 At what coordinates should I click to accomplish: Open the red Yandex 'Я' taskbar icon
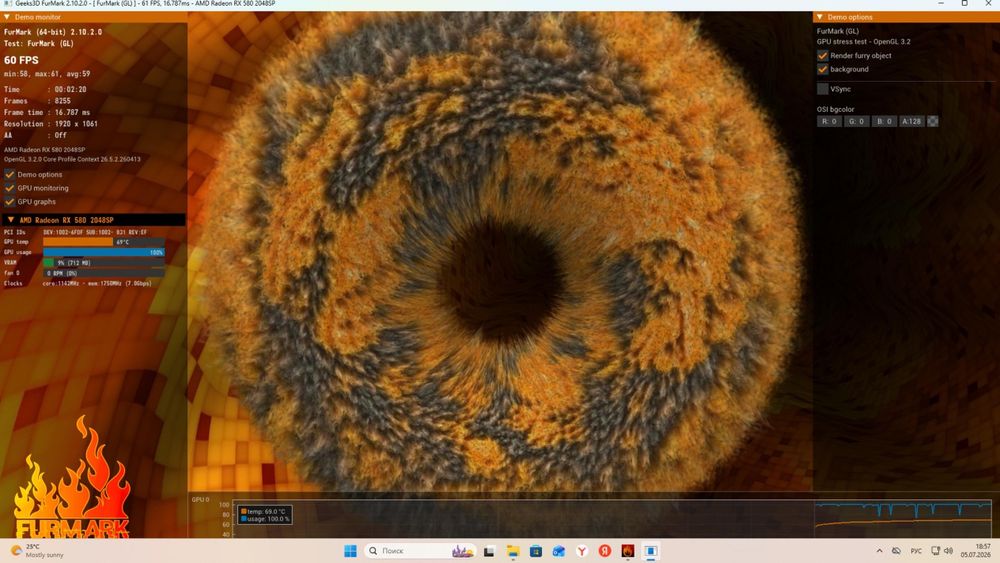click(605, 551)
